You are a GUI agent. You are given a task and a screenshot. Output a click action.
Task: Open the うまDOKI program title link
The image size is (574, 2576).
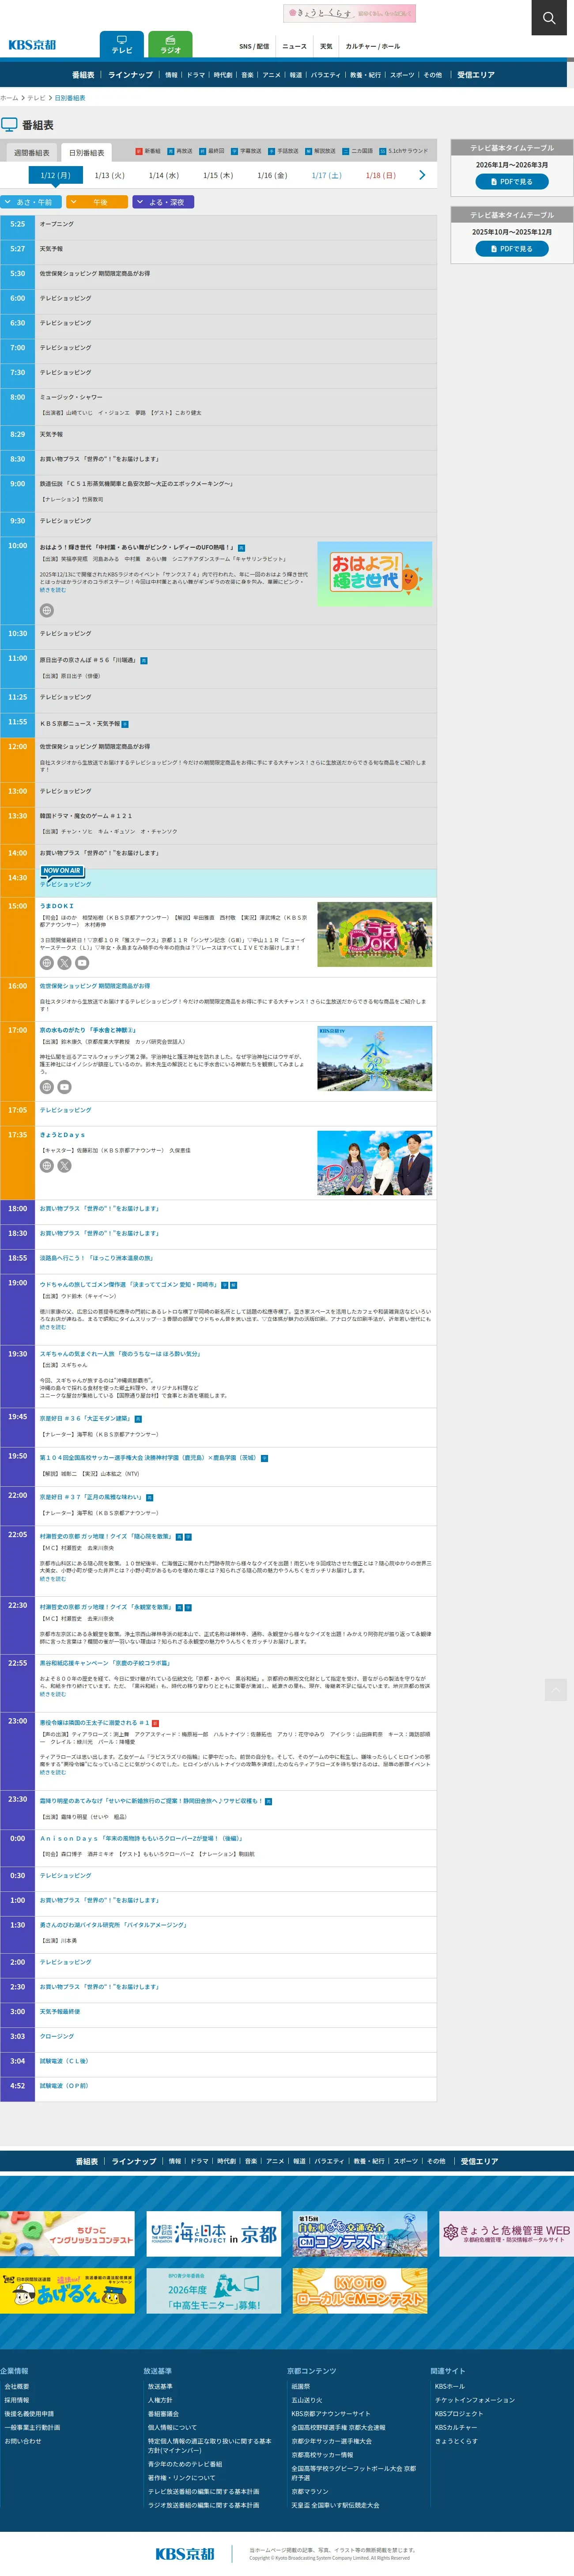point(57,906)
